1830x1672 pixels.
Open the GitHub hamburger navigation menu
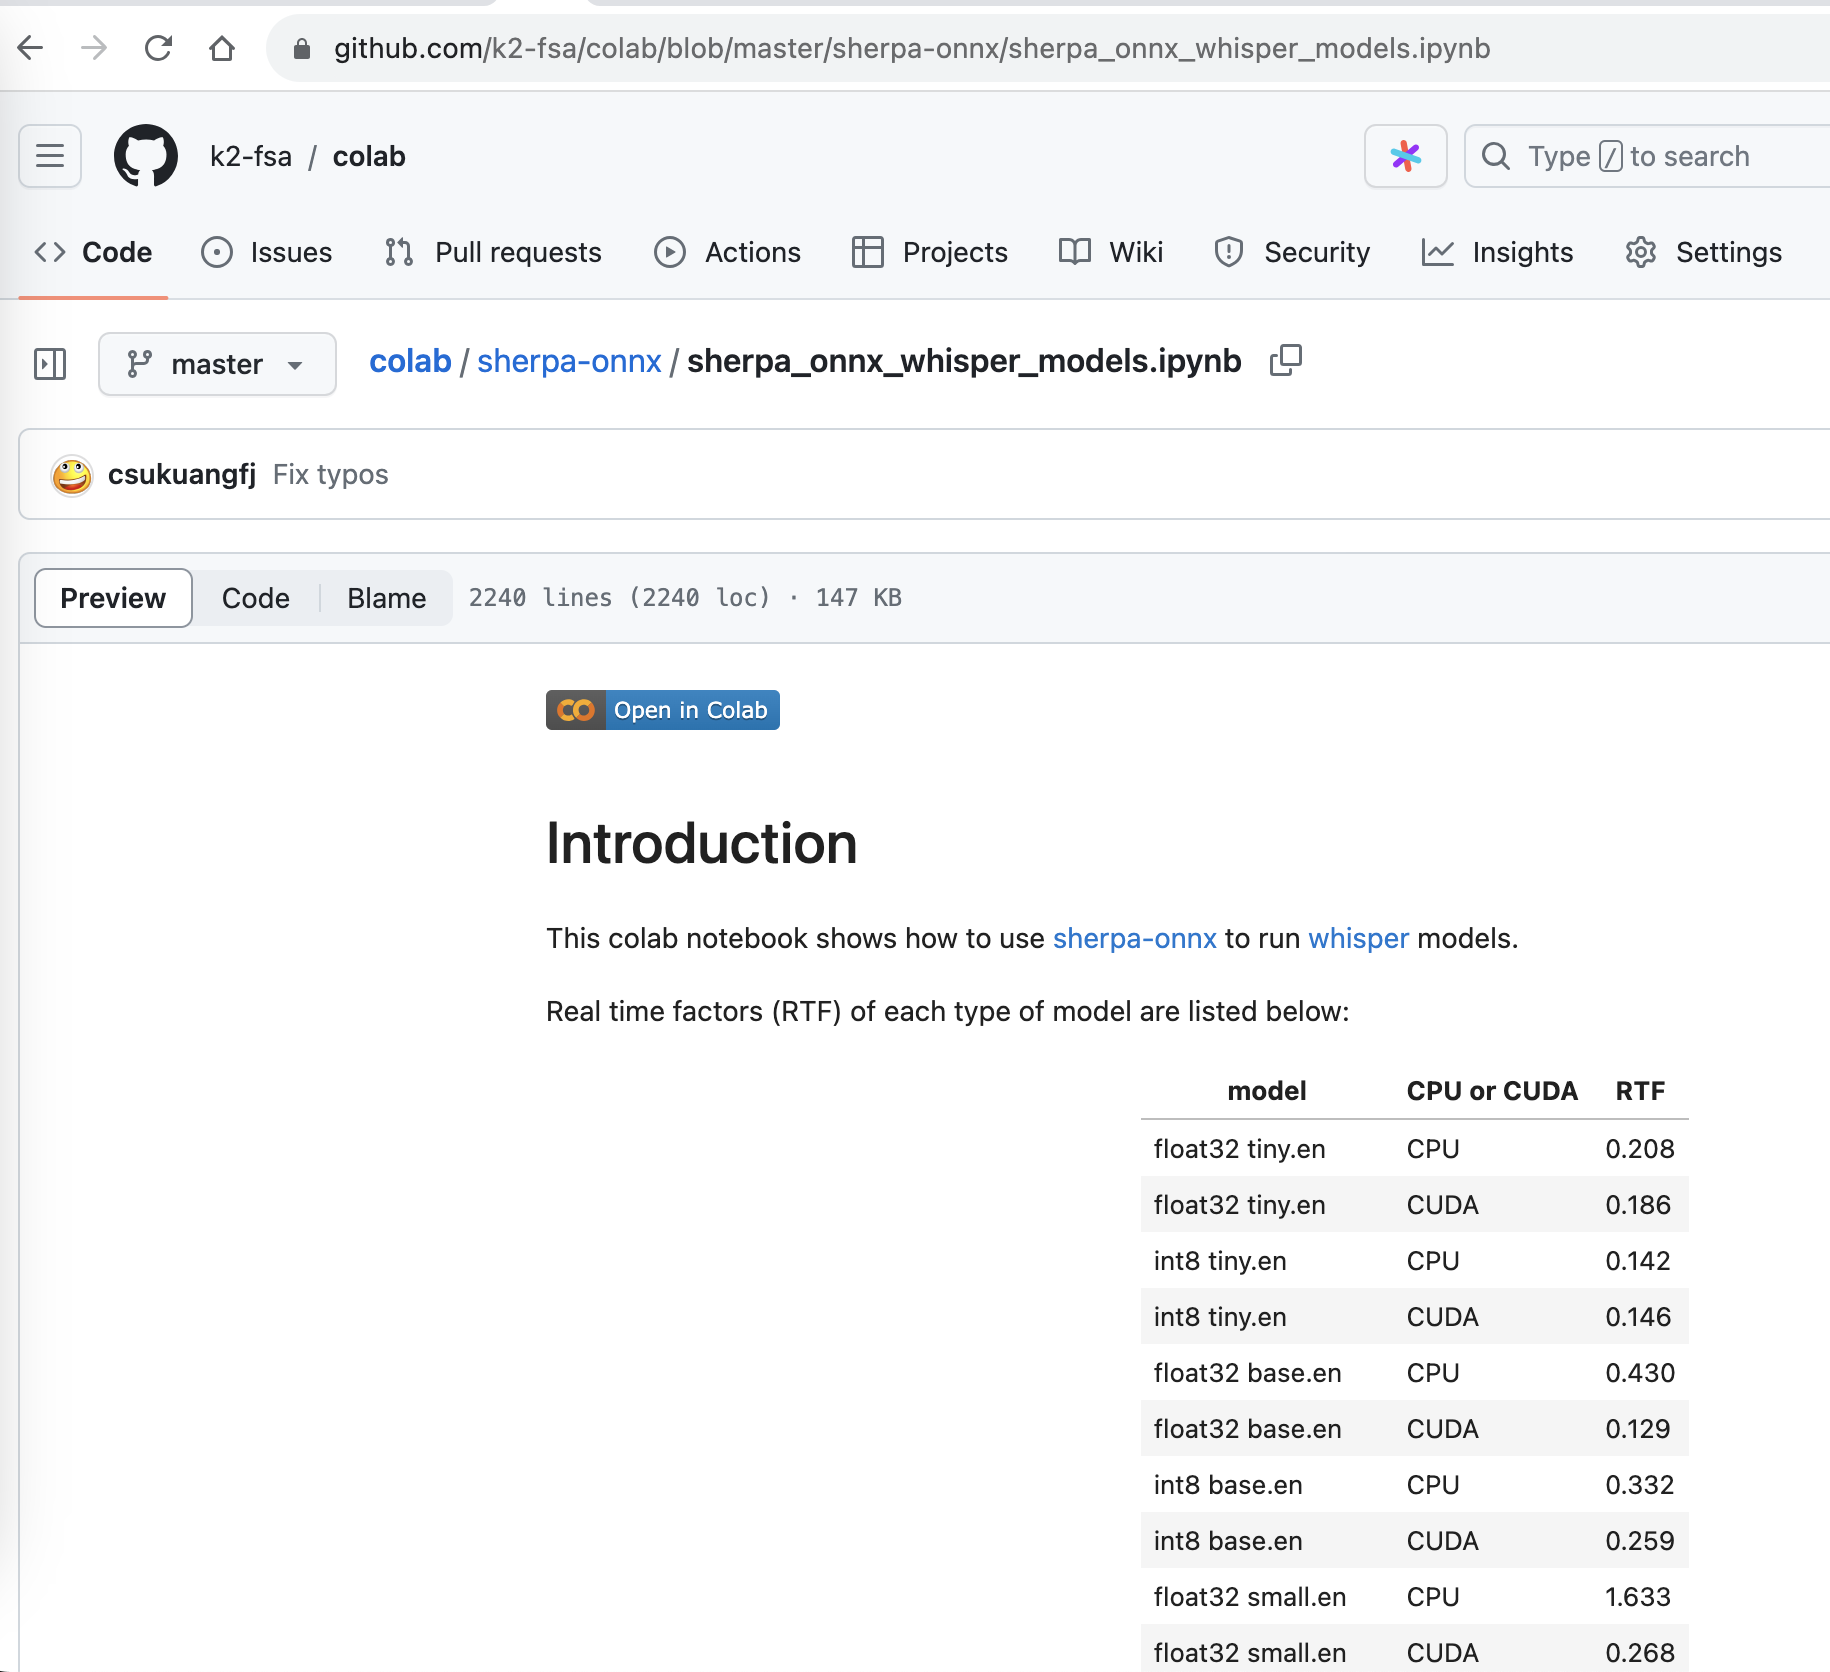coord(50,156)
